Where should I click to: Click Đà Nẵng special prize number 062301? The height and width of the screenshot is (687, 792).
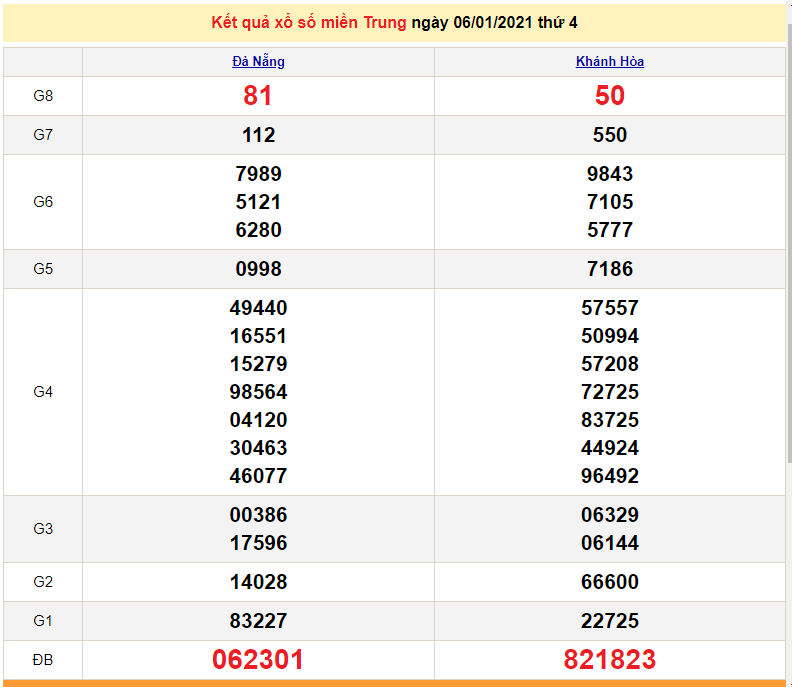click(x=258, y=660)
